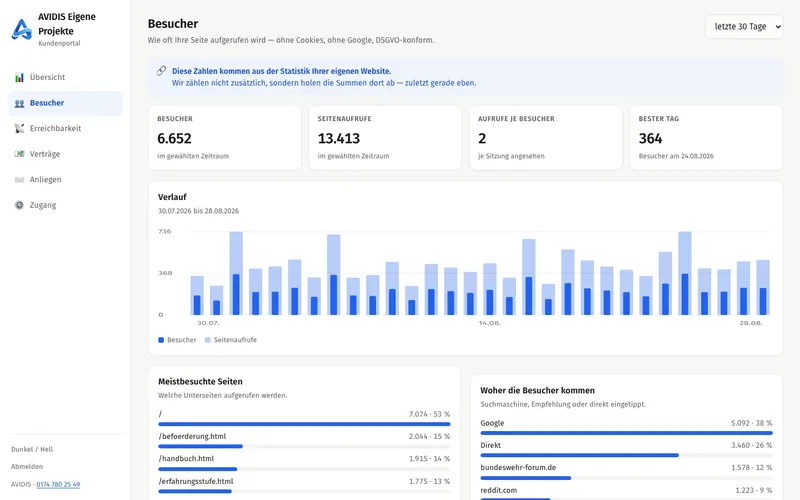Toggle Besucher legend entry in chart
The width and height of the screenshot is (800, 500).
pos(177,340)
